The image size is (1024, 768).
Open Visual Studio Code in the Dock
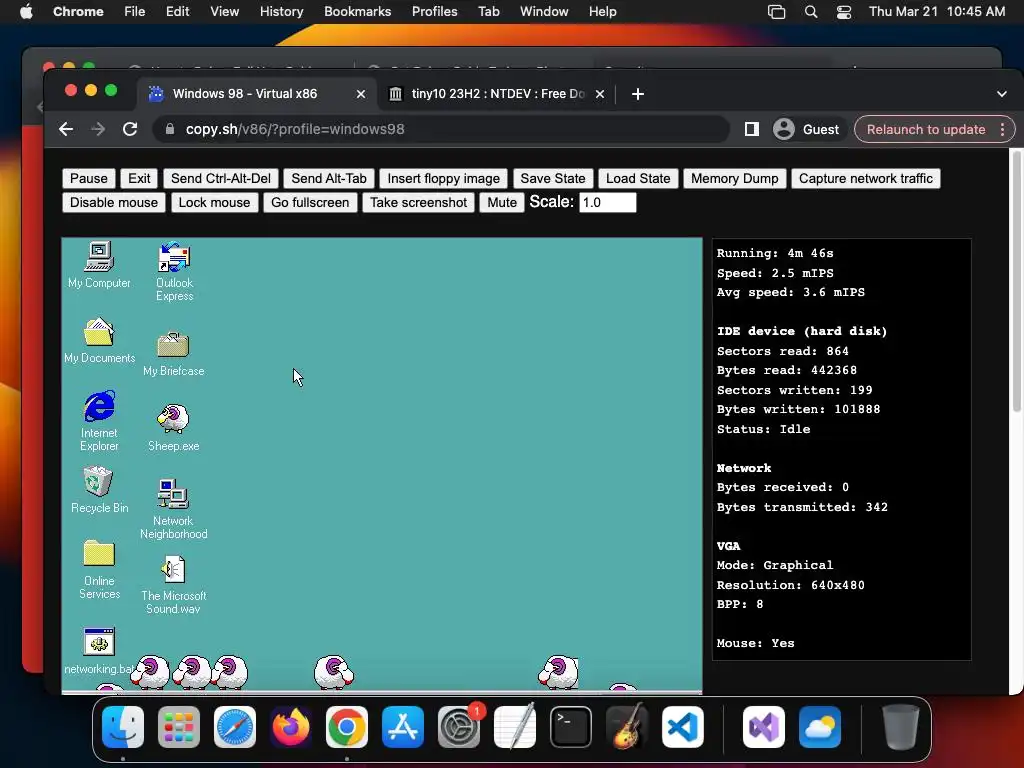pos(683,727)
